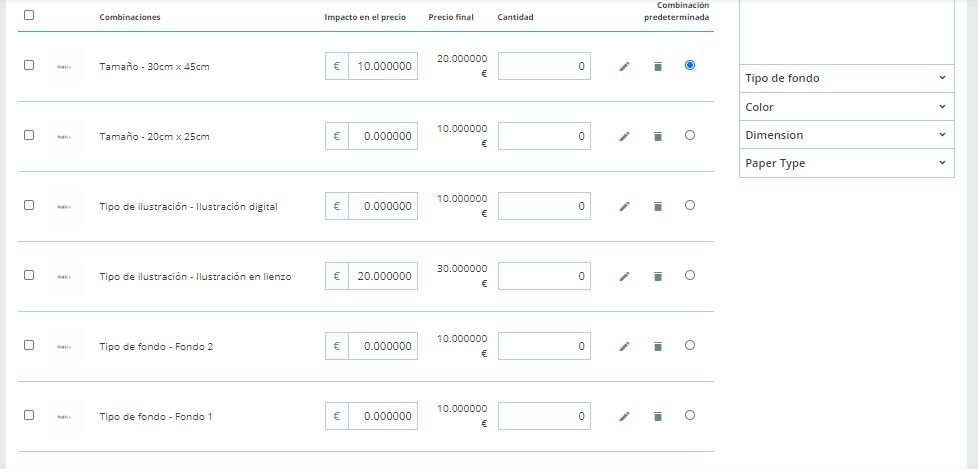Tick checkbox for Tamaño 20cm x 25cm row
978x469 pixels.
28,135
